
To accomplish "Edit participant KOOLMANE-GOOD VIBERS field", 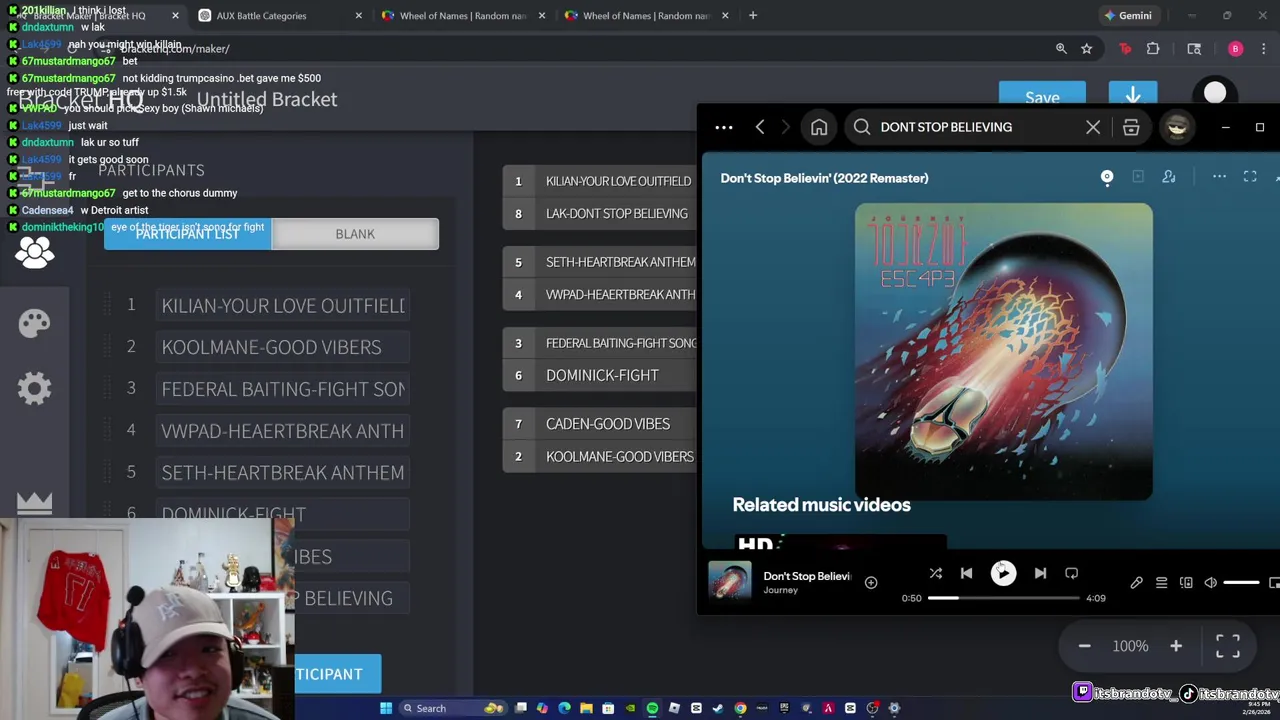I will pos(283,347).
